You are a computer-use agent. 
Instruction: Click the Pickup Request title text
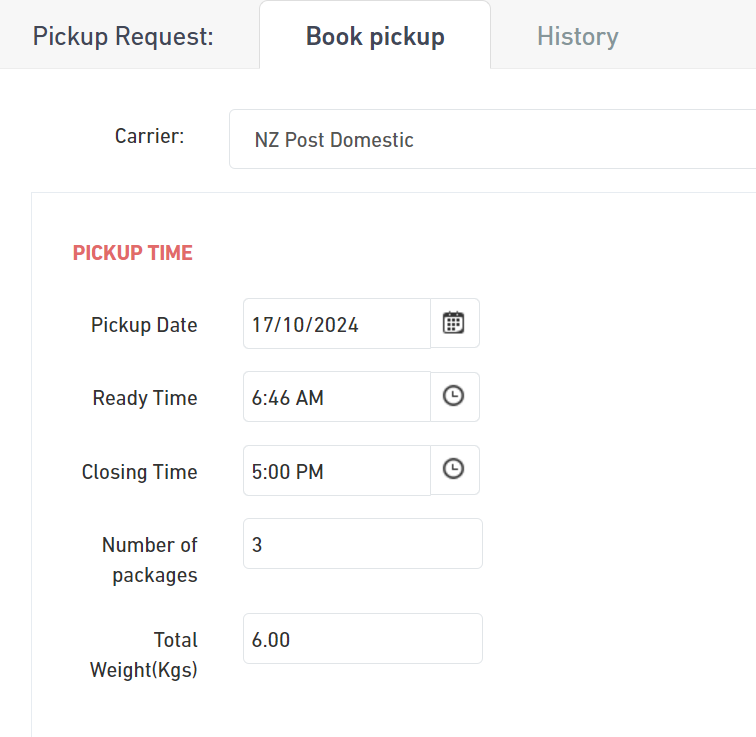tap(123, 37)
